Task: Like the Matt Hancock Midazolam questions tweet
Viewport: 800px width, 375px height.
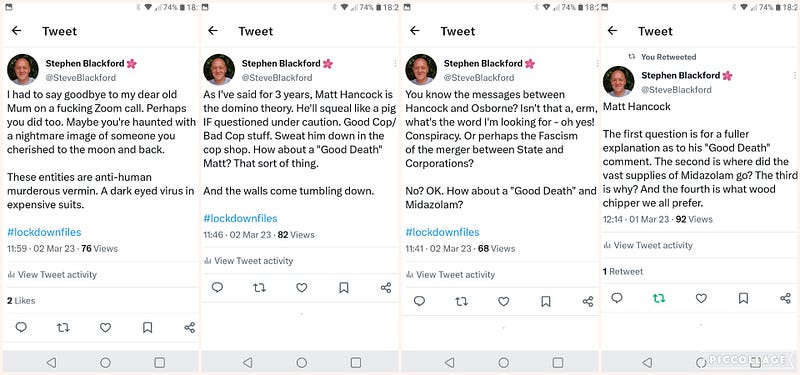Action: (701, 298)
